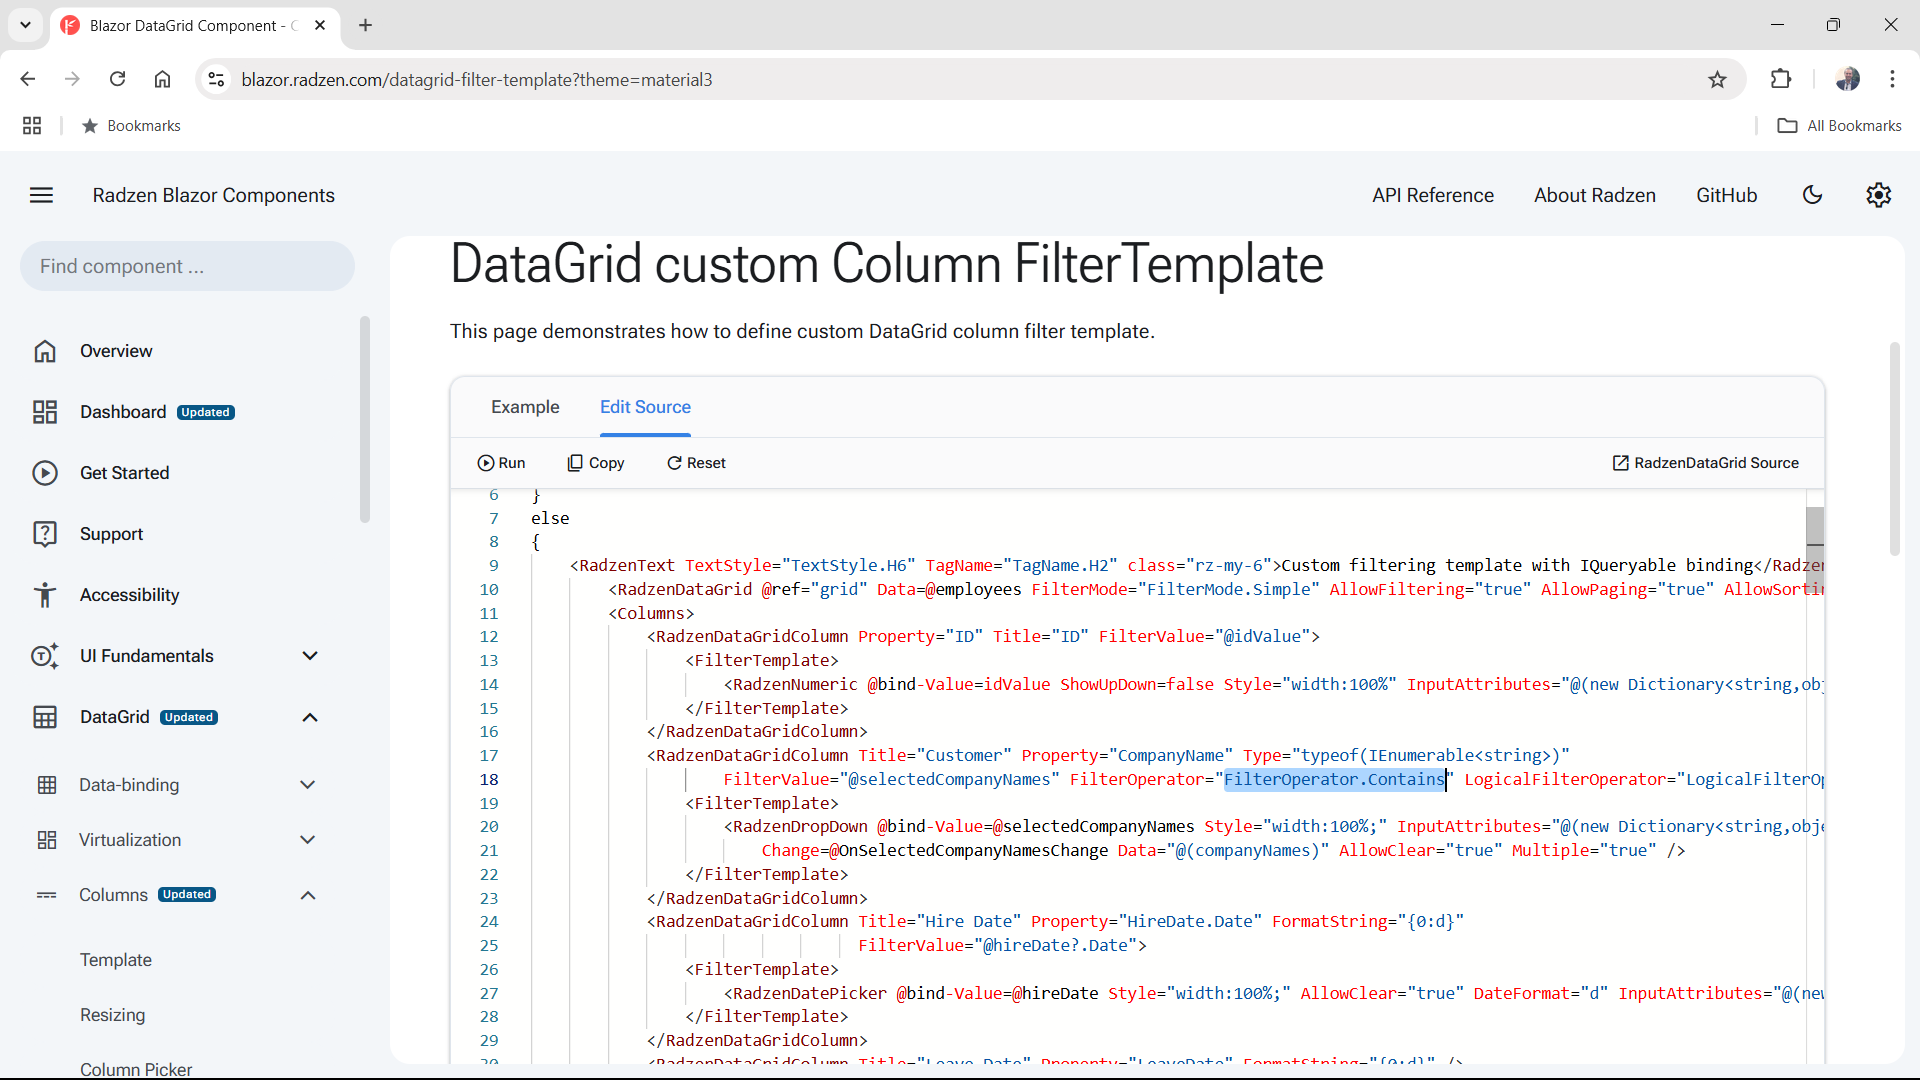Viewport: 1920px width, 1080px height.
Task: Collapse the DataGrid section chevron
Action: coord(309,717)
